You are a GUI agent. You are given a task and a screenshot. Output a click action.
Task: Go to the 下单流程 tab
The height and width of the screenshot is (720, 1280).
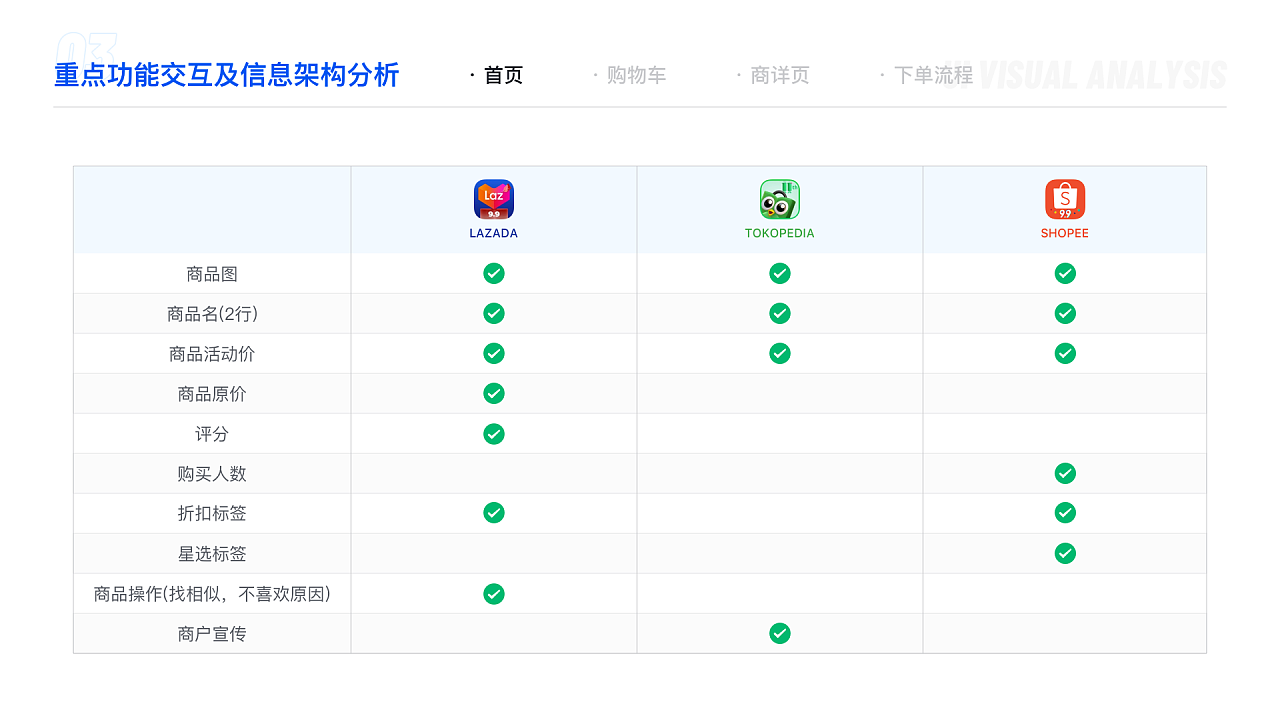[x=933, y=75]
